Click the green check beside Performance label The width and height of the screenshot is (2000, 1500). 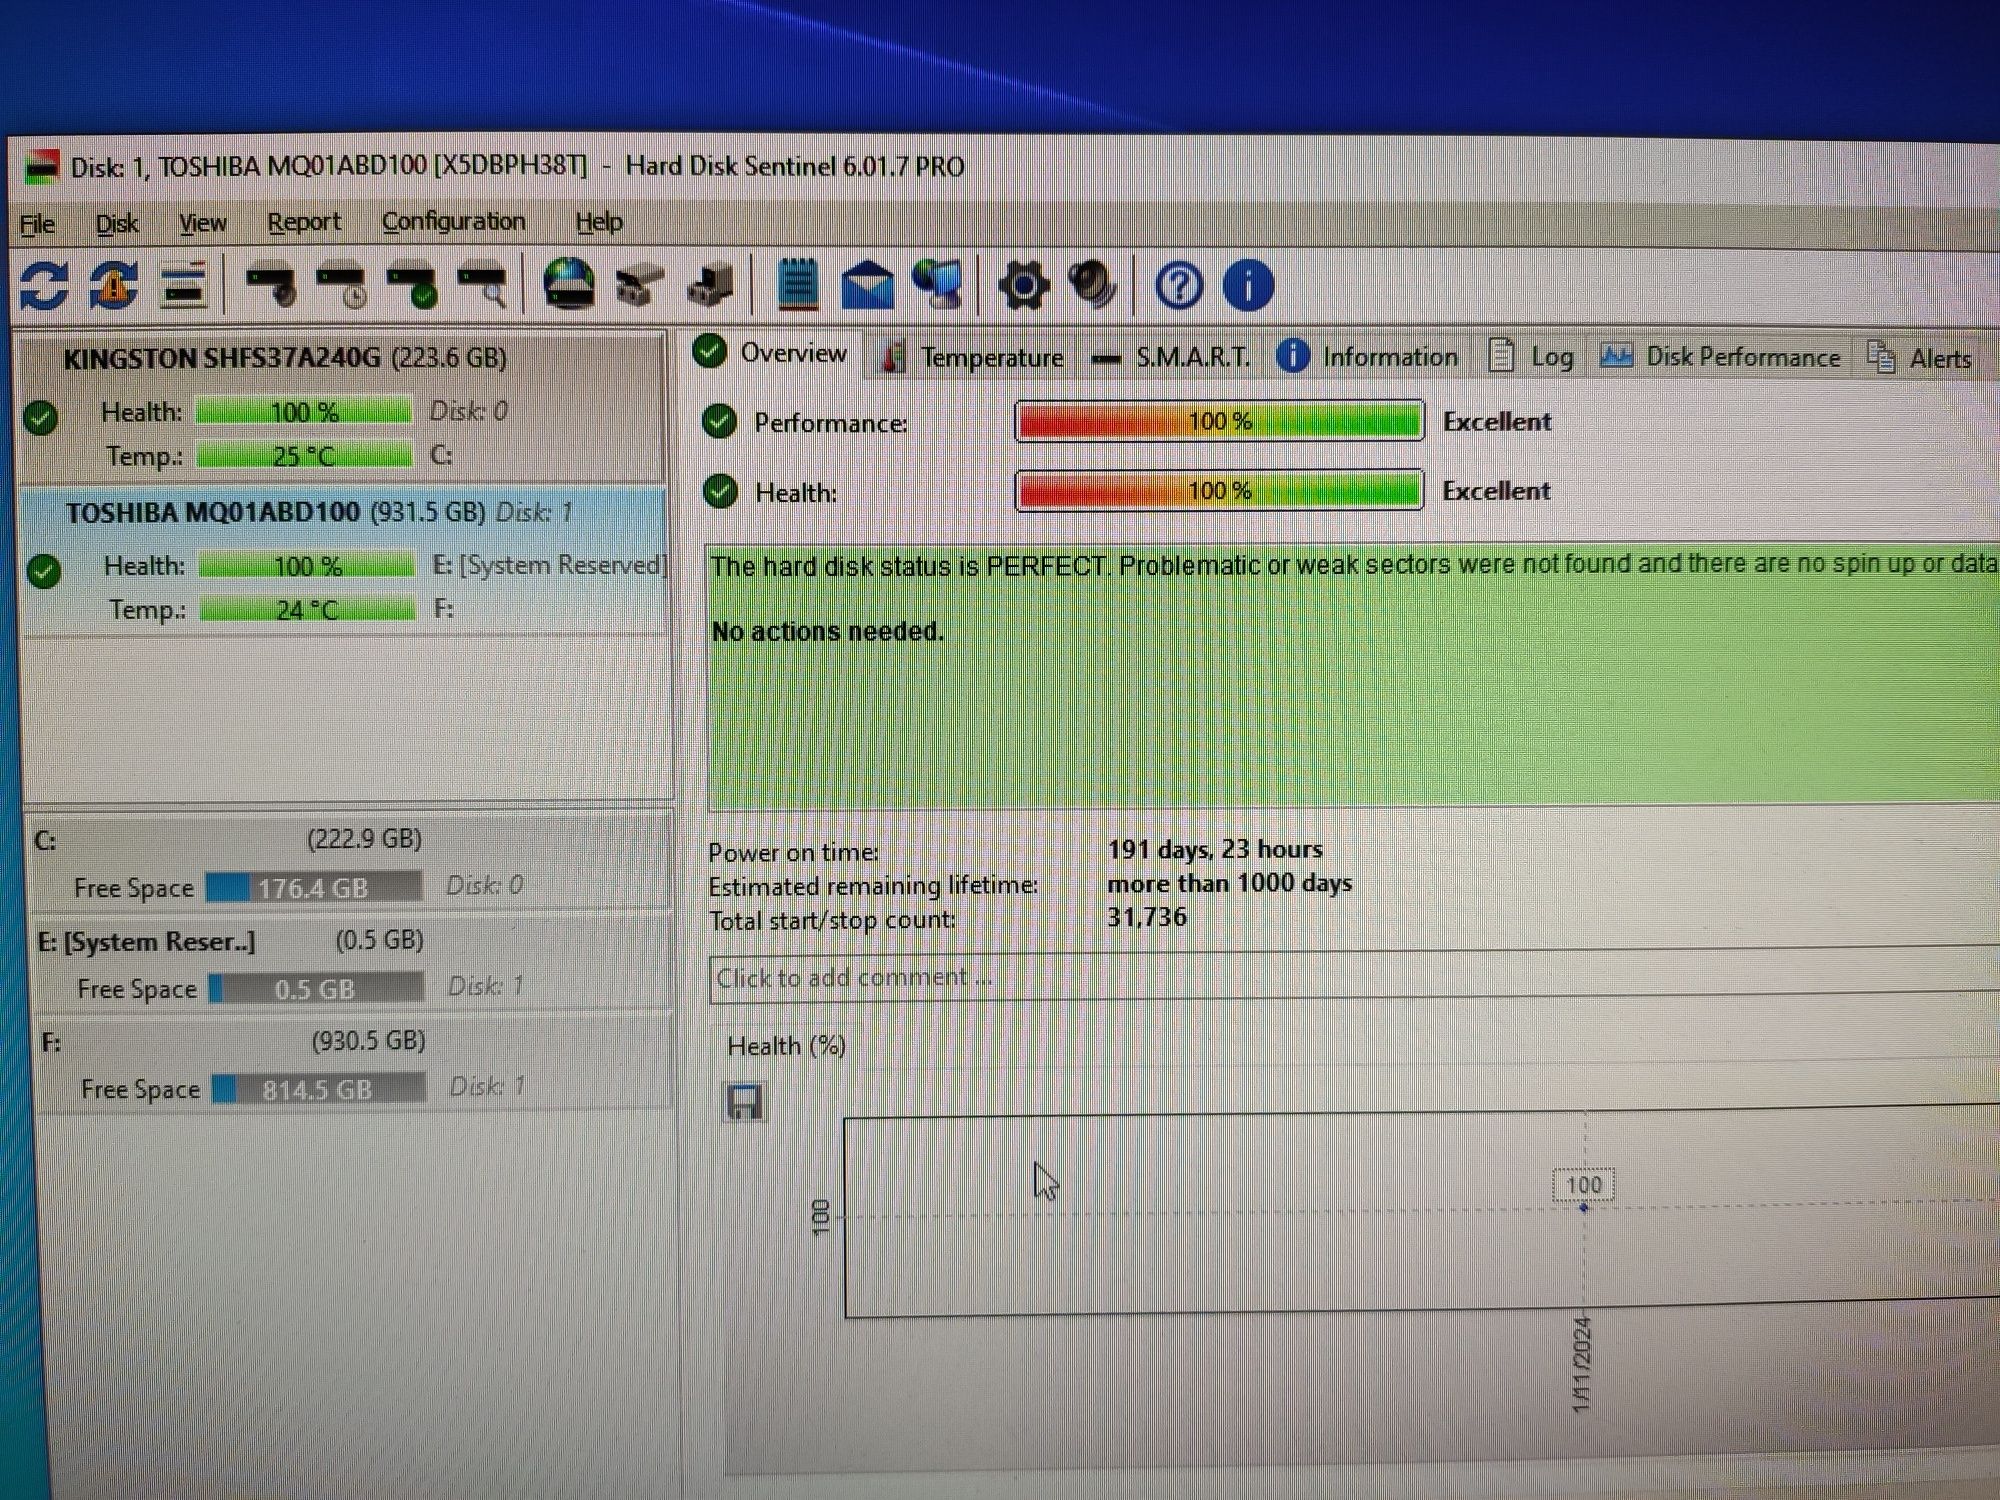[719, 422]
